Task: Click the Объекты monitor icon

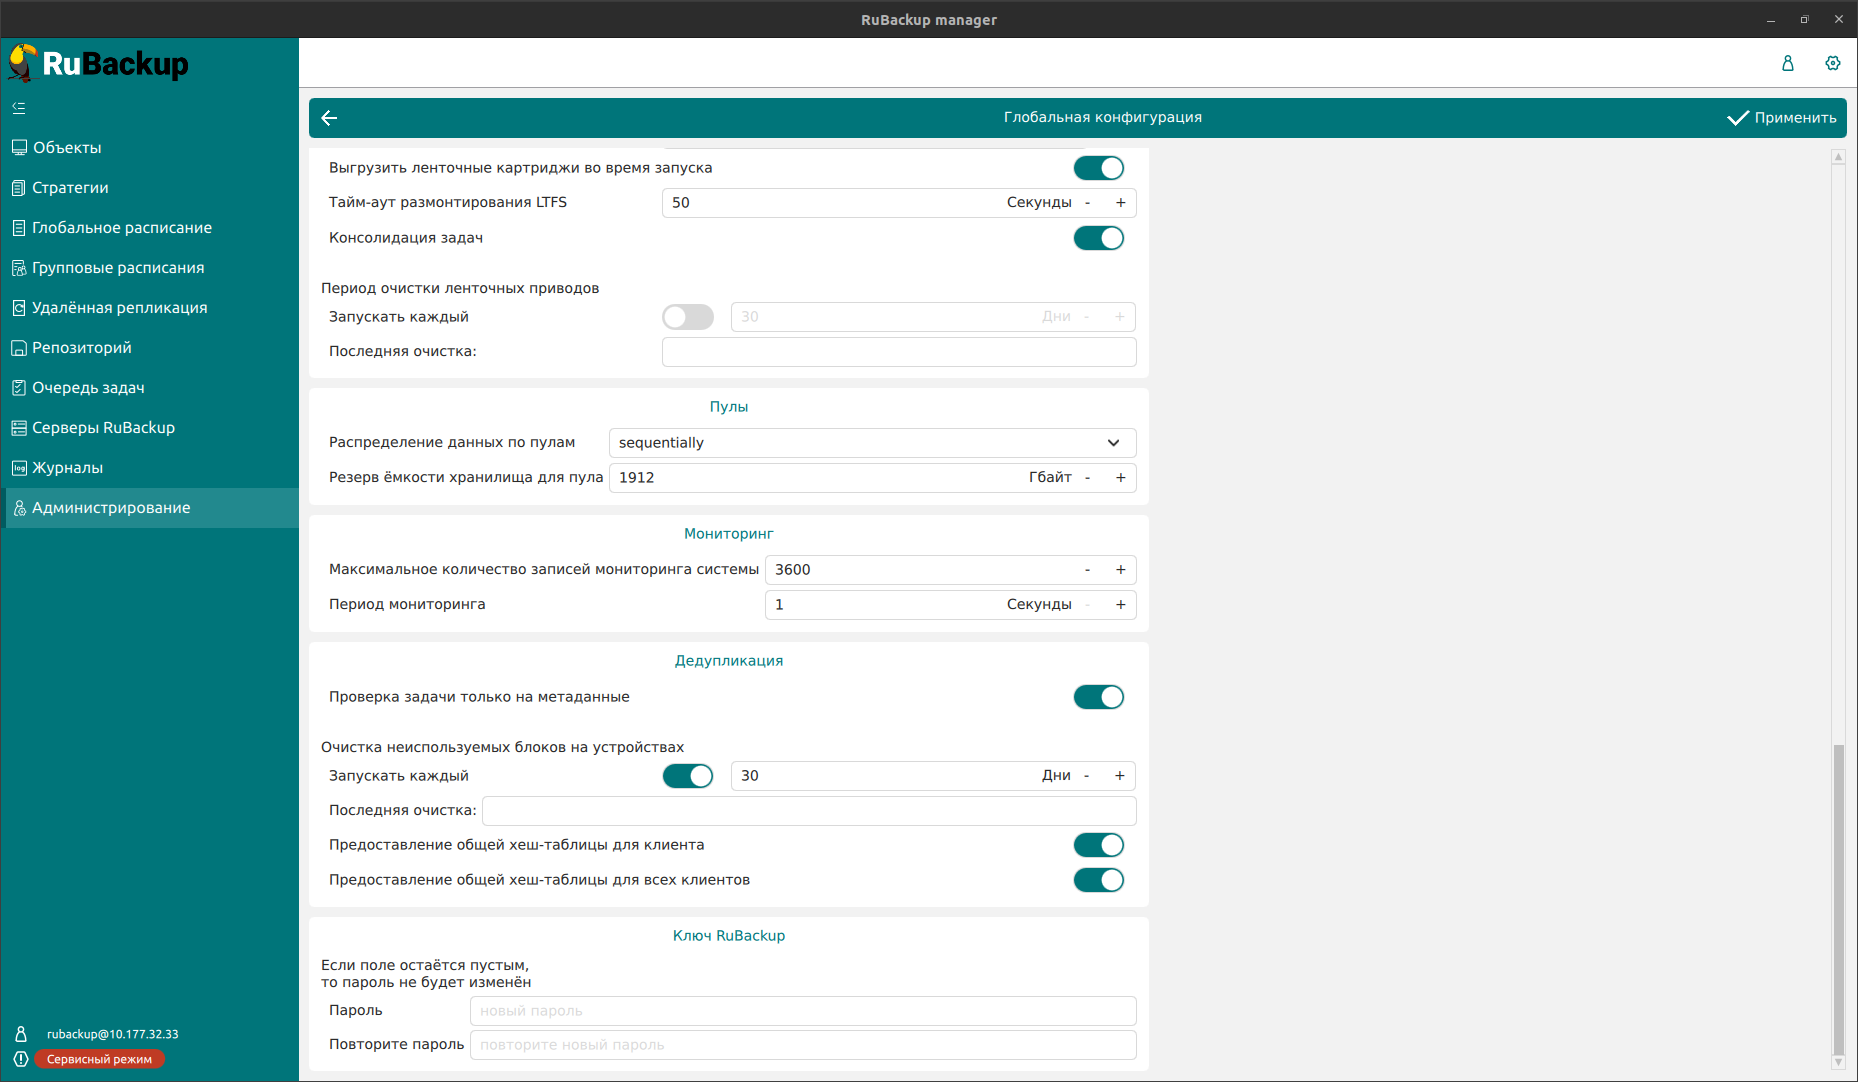Action: point(19,148)
